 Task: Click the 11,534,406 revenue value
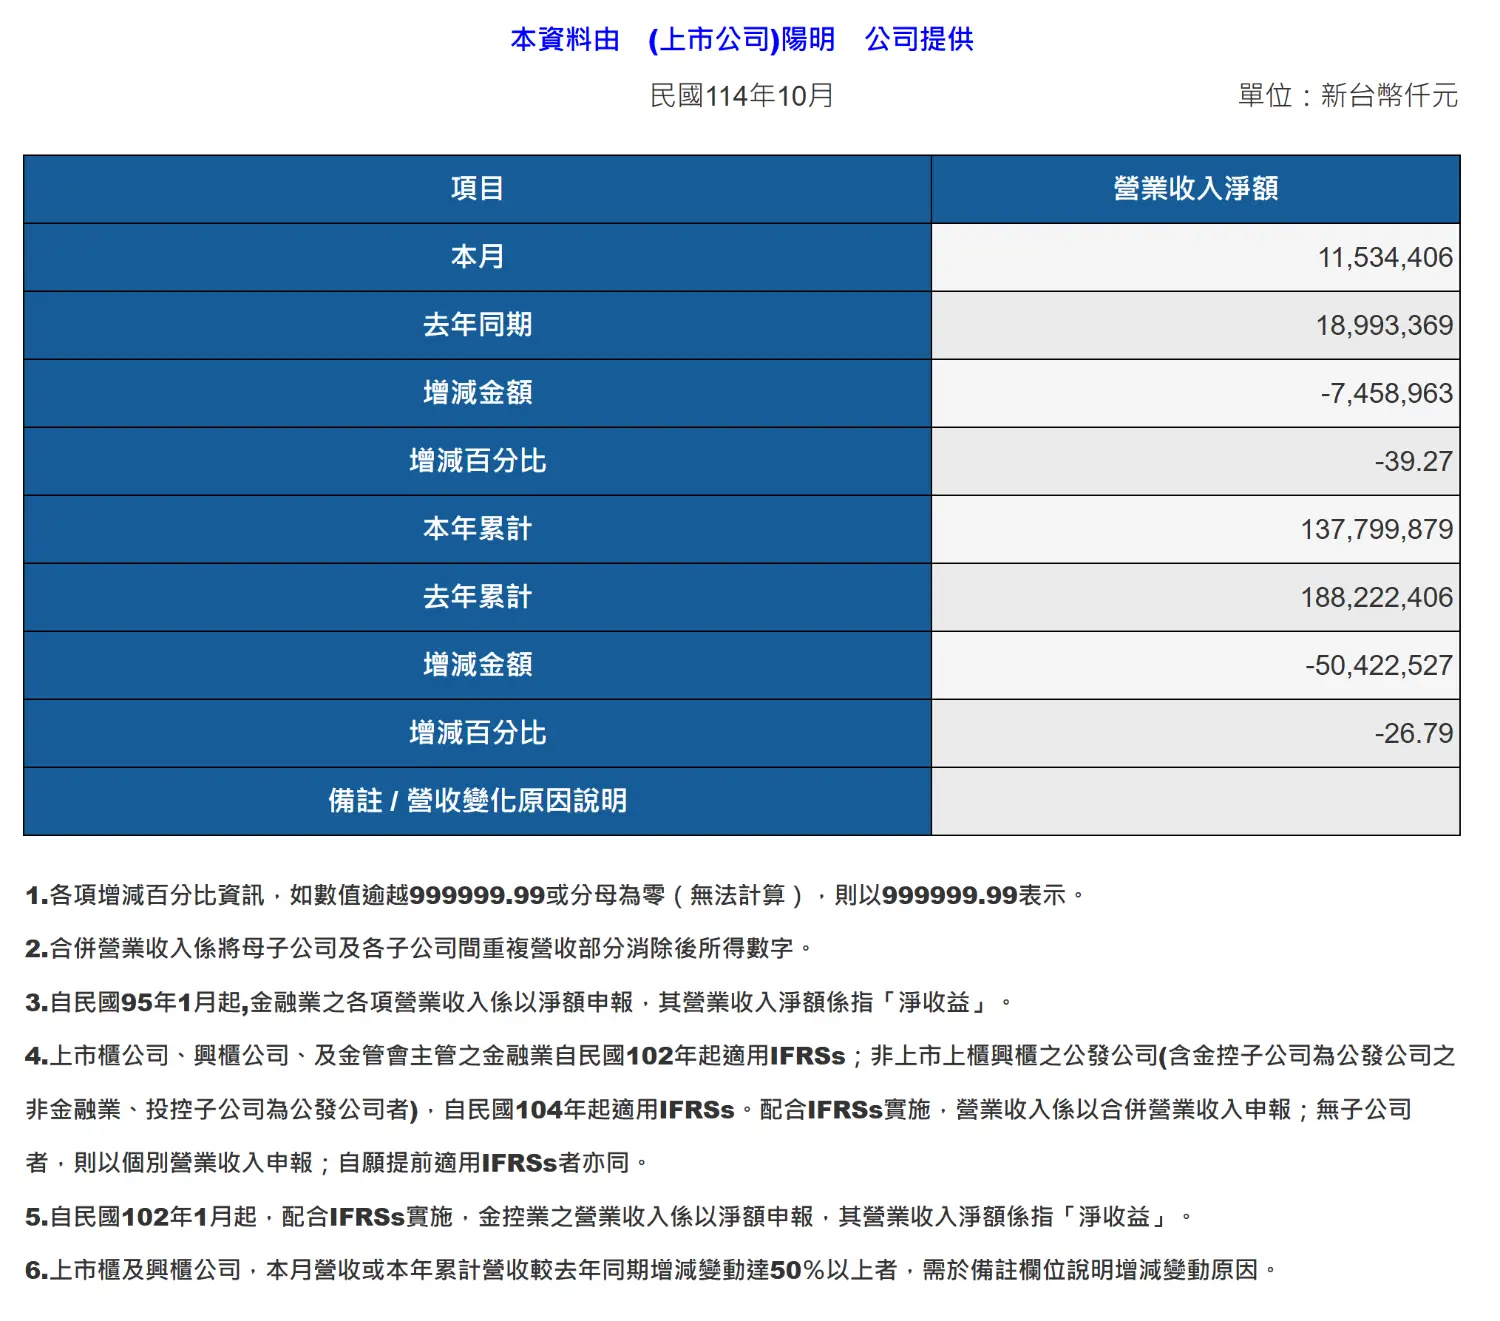point(1384,258)
